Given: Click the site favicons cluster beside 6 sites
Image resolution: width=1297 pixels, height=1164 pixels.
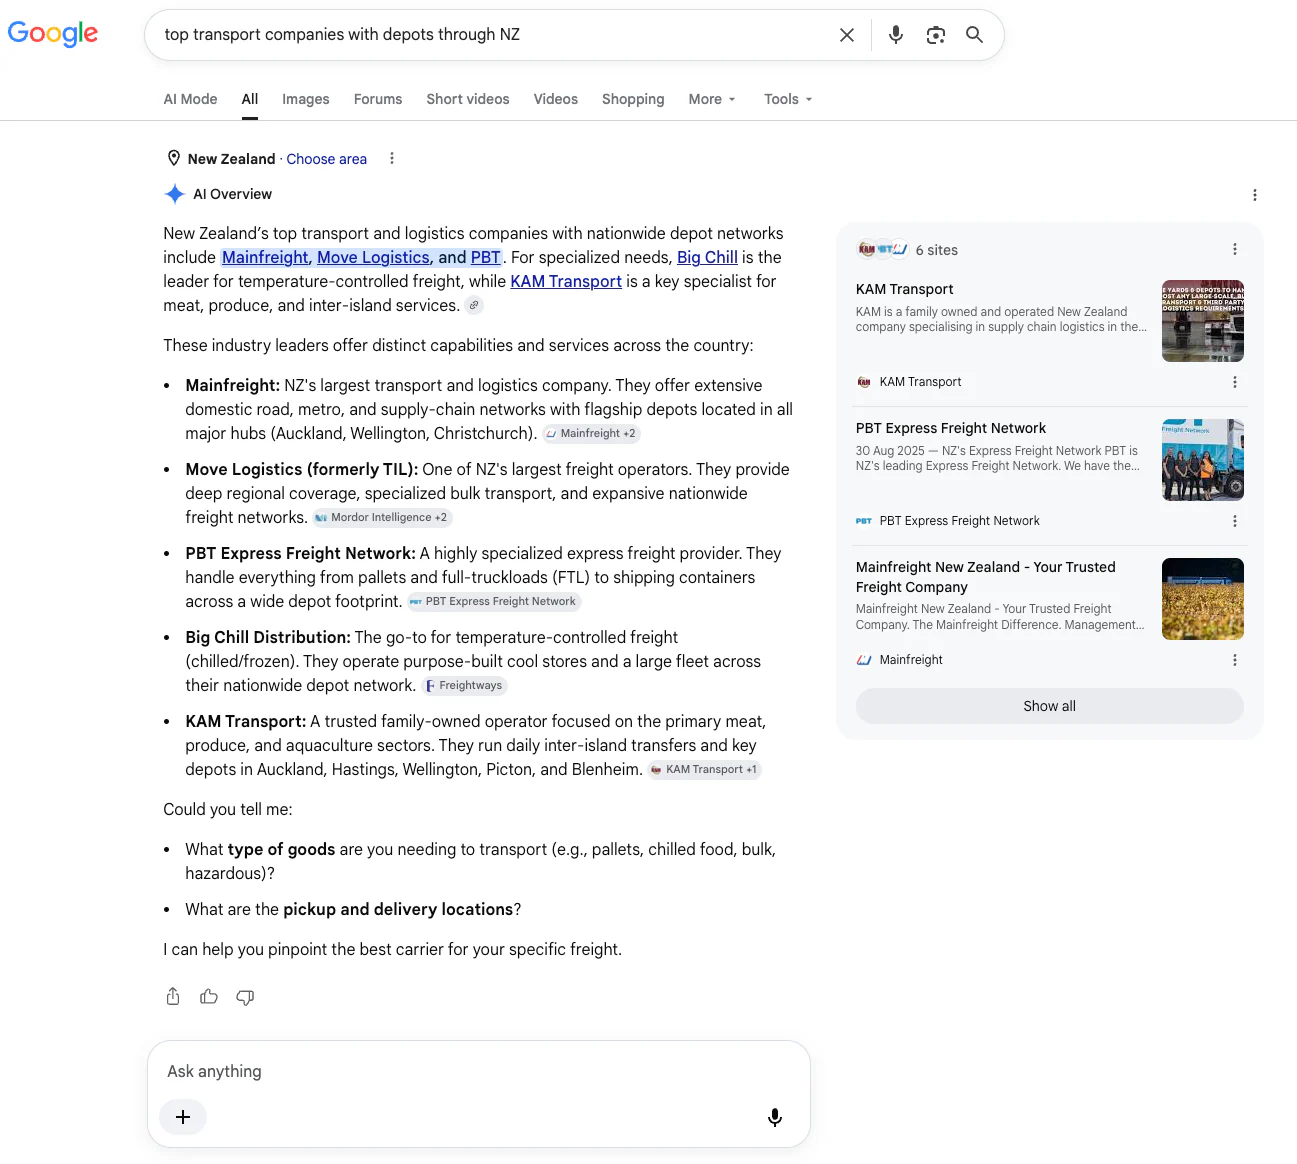Looking at the screenshot, I should tap(883, 249).
